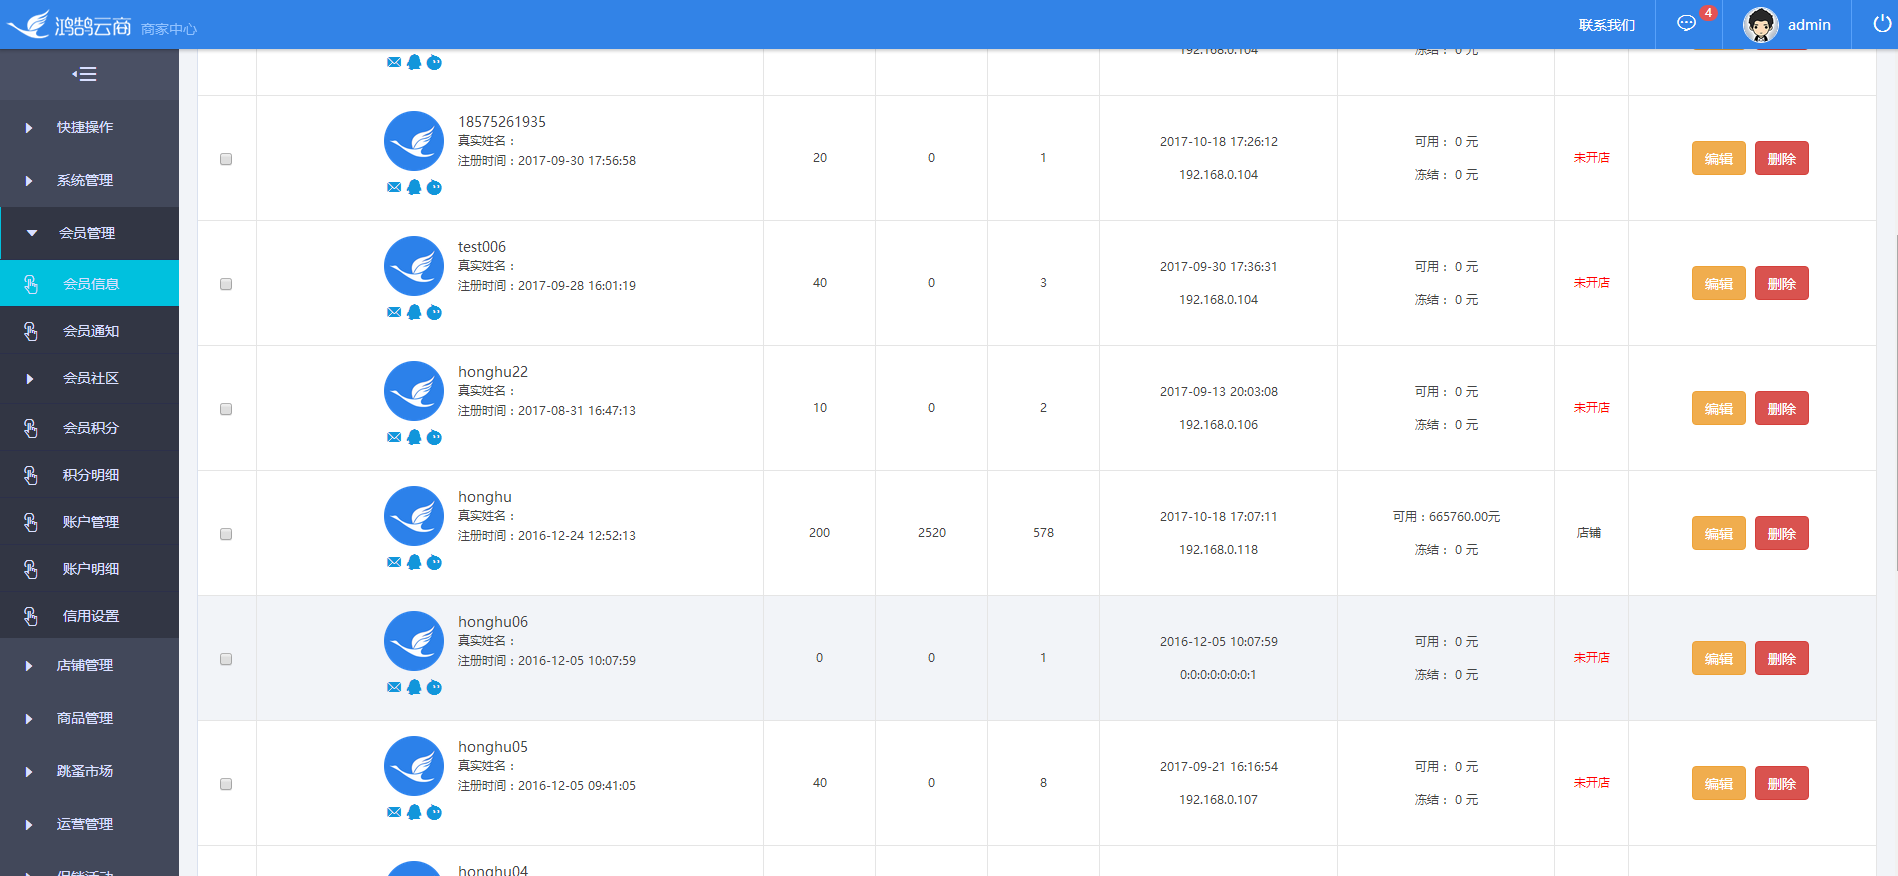Viewport: 1898px width, 876px height.
Task: Expand the 会员社区 submenu
Action: 89,378
